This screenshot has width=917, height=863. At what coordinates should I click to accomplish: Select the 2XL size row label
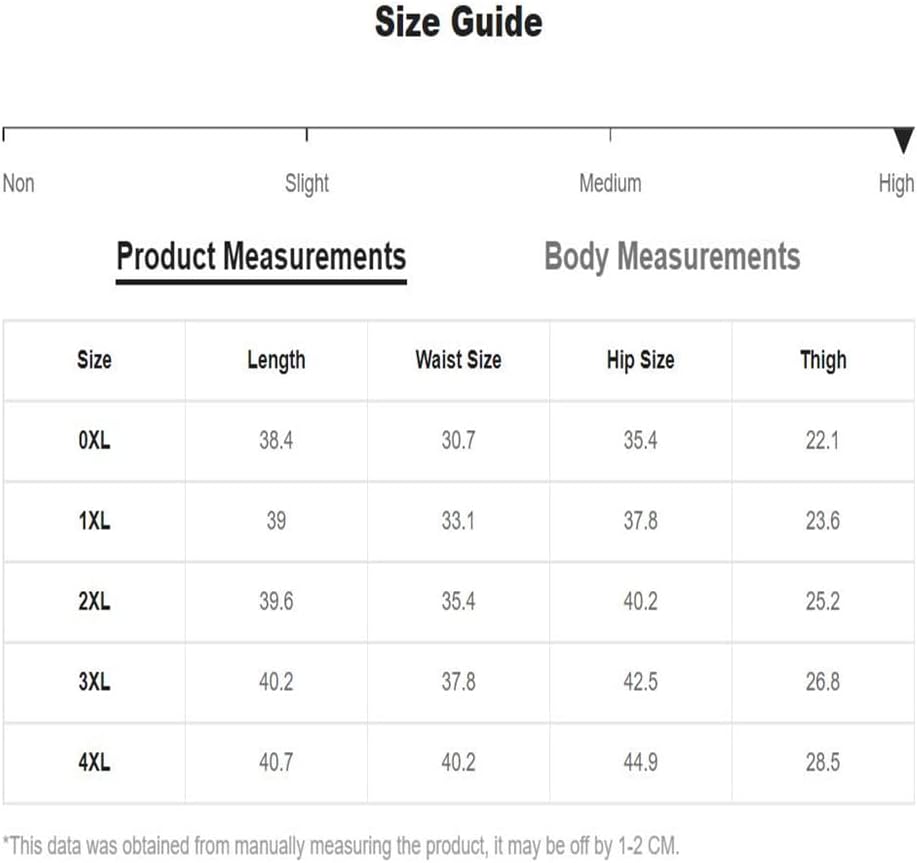tap(94, 601)
